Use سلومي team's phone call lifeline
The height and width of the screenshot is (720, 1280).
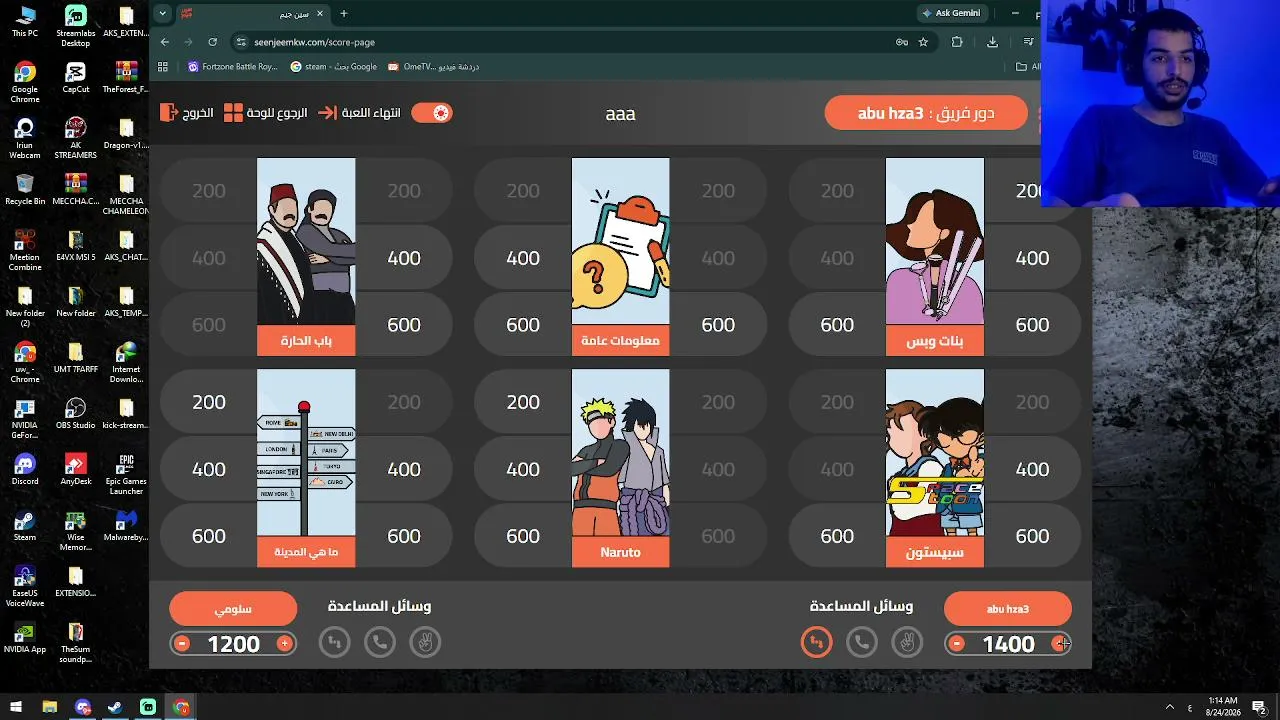[x=380, y=642]
